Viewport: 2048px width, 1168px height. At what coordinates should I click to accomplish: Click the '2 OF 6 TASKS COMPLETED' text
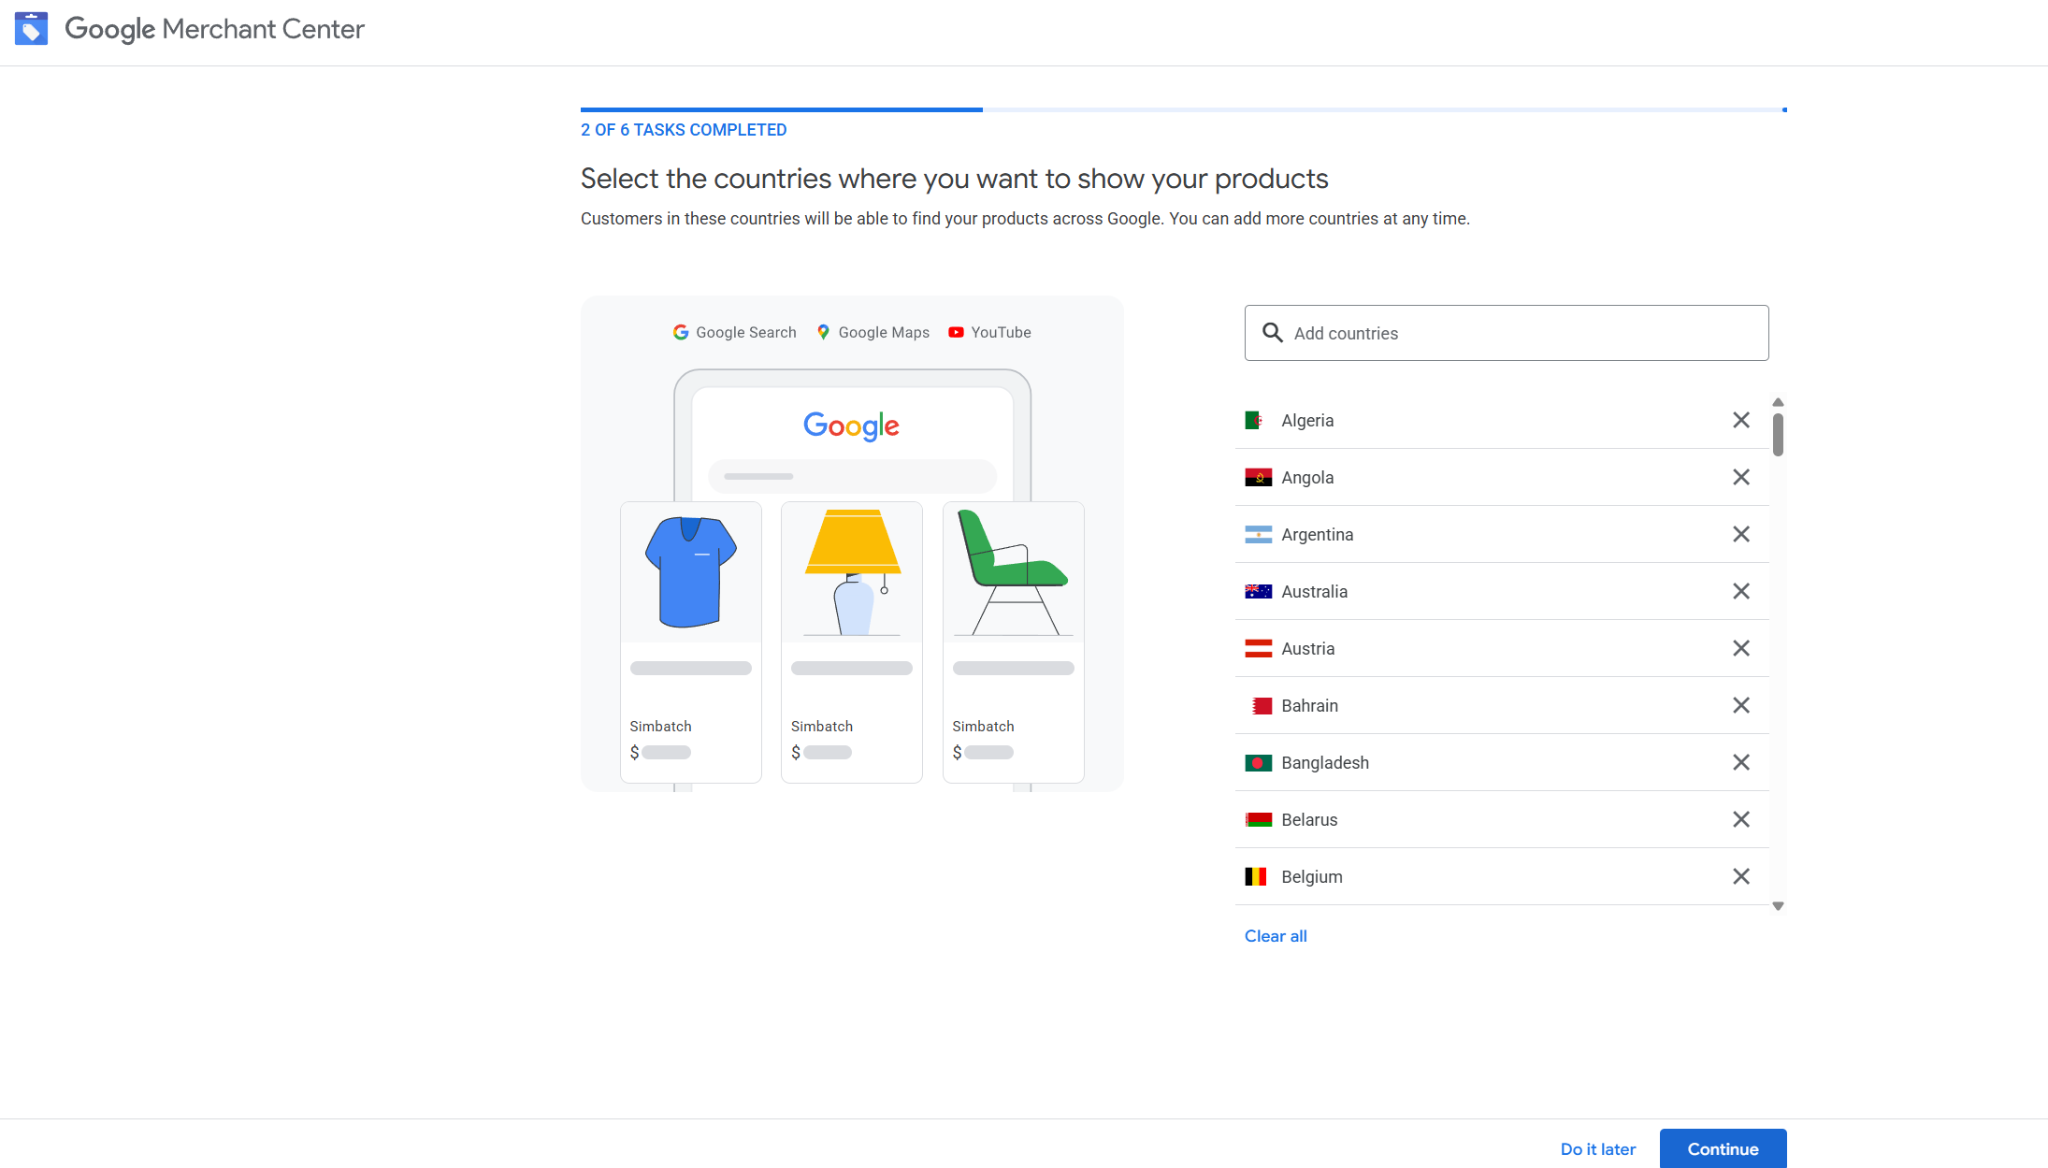pyautogui.click(x=683, y=130)
